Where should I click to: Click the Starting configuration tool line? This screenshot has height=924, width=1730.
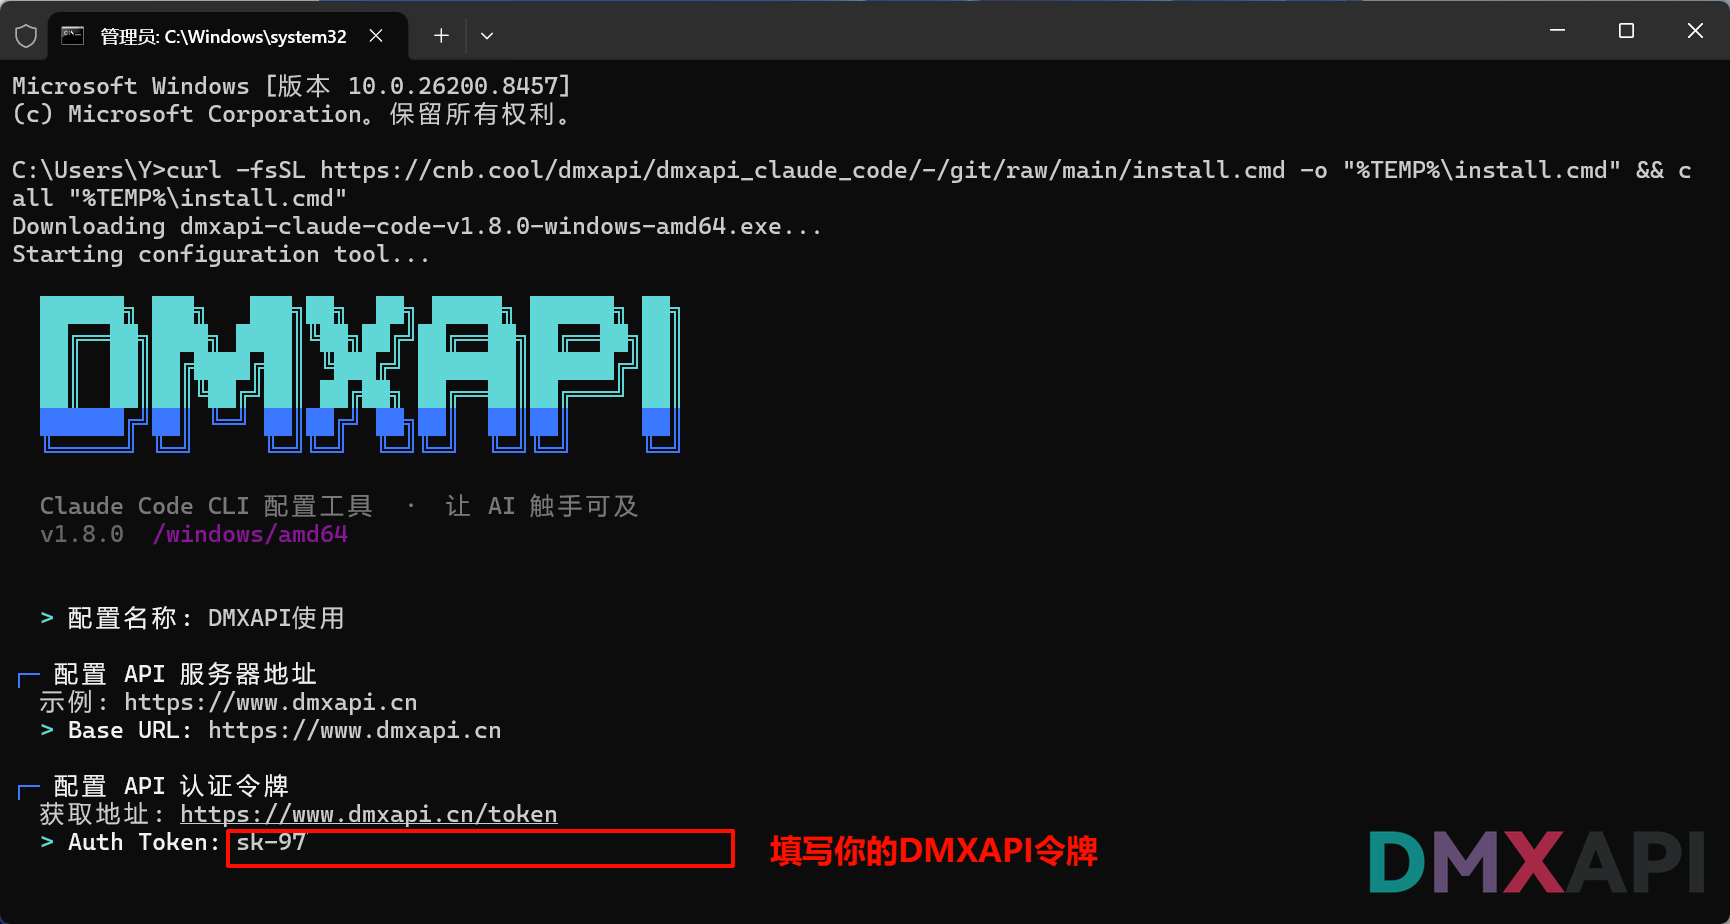221,254
